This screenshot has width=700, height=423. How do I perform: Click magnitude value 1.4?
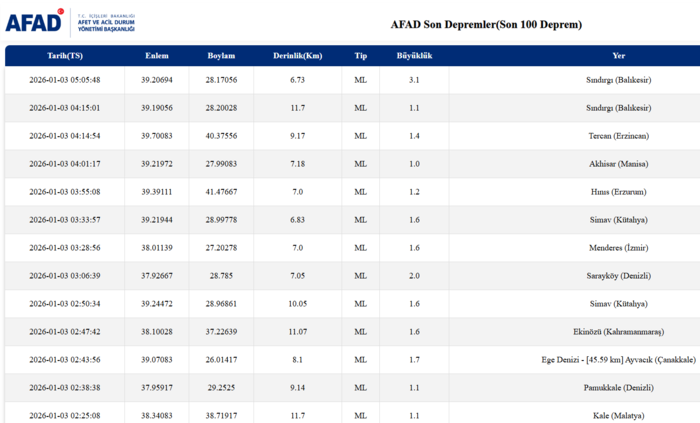[x=414, y=136]
